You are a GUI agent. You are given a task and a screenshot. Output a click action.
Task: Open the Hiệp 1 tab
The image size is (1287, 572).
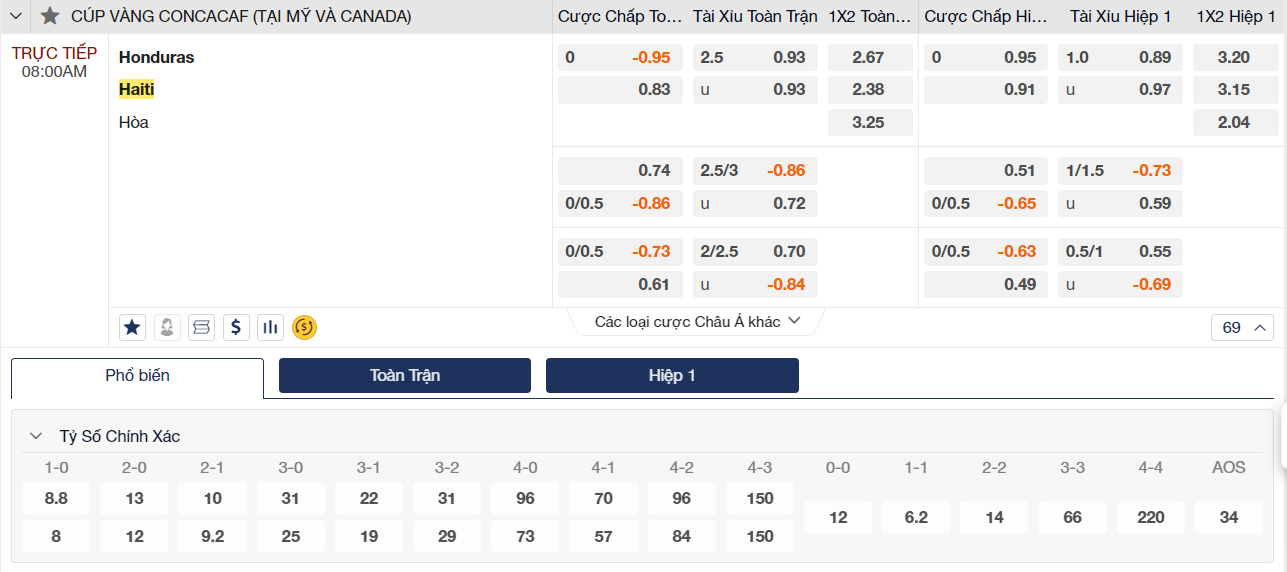click(672, 376)
